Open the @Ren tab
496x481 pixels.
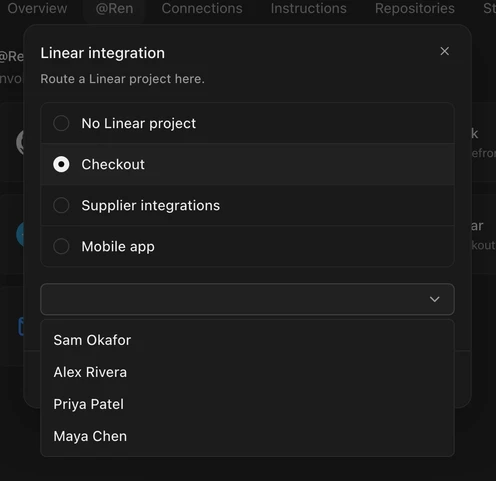(x=114, y=8)
